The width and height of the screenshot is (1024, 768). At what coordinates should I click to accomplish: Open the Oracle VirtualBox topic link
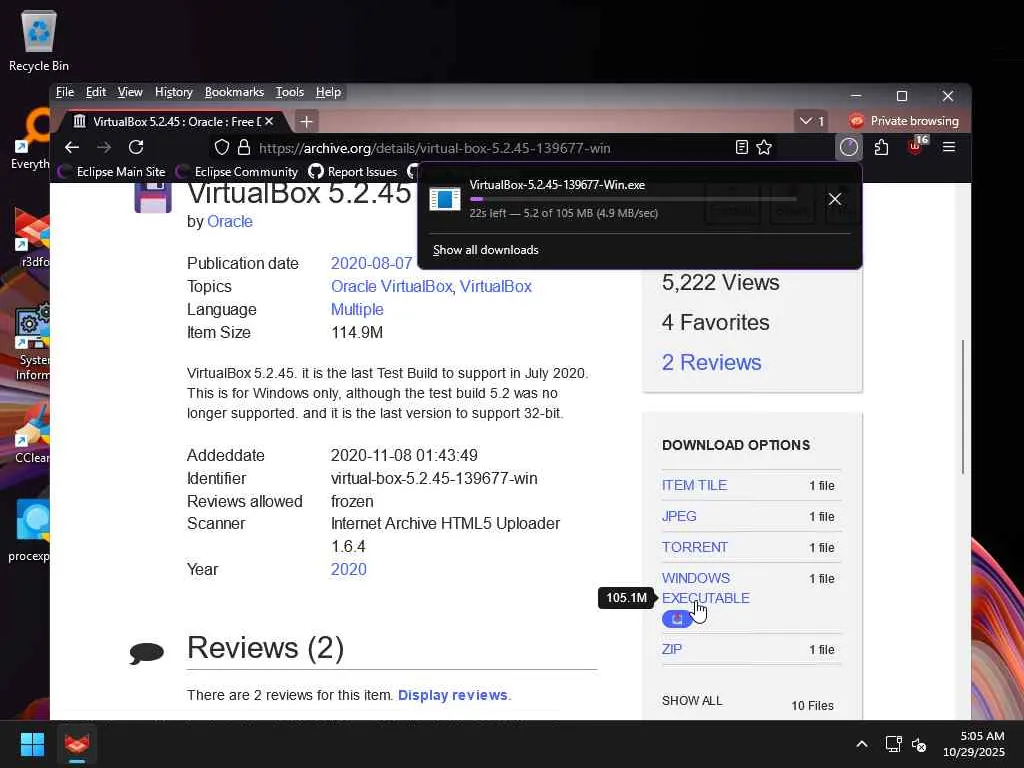click(391, 287)
